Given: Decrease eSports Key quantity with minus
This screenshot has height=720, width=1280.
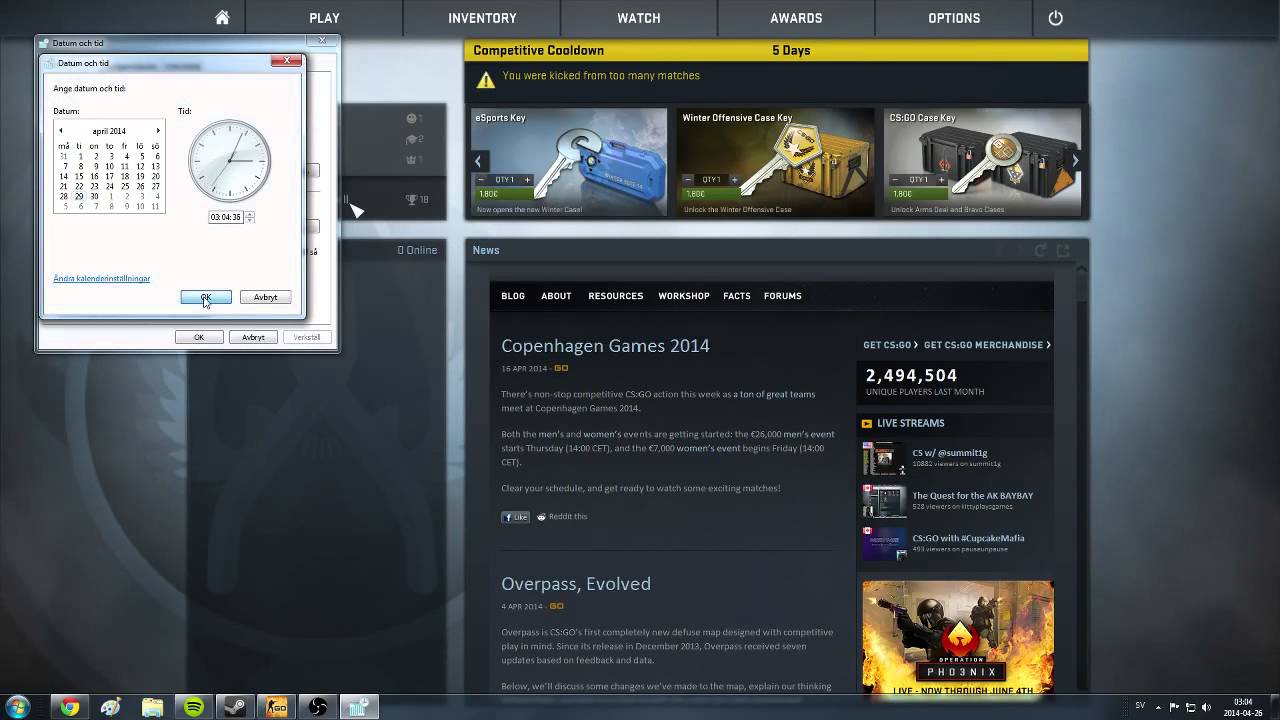Looking at the screenshot, I should pos(483,180).
